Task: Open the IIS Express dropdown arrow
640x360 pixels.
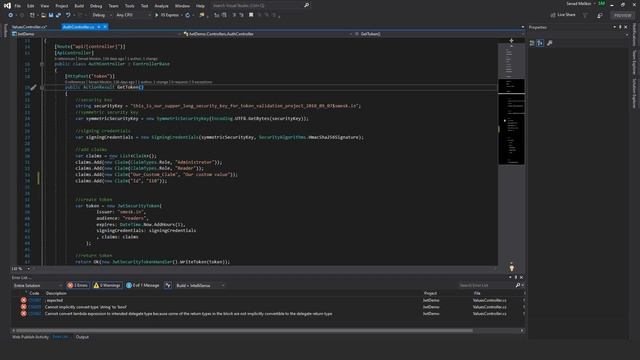Action: tap(182, 15)
